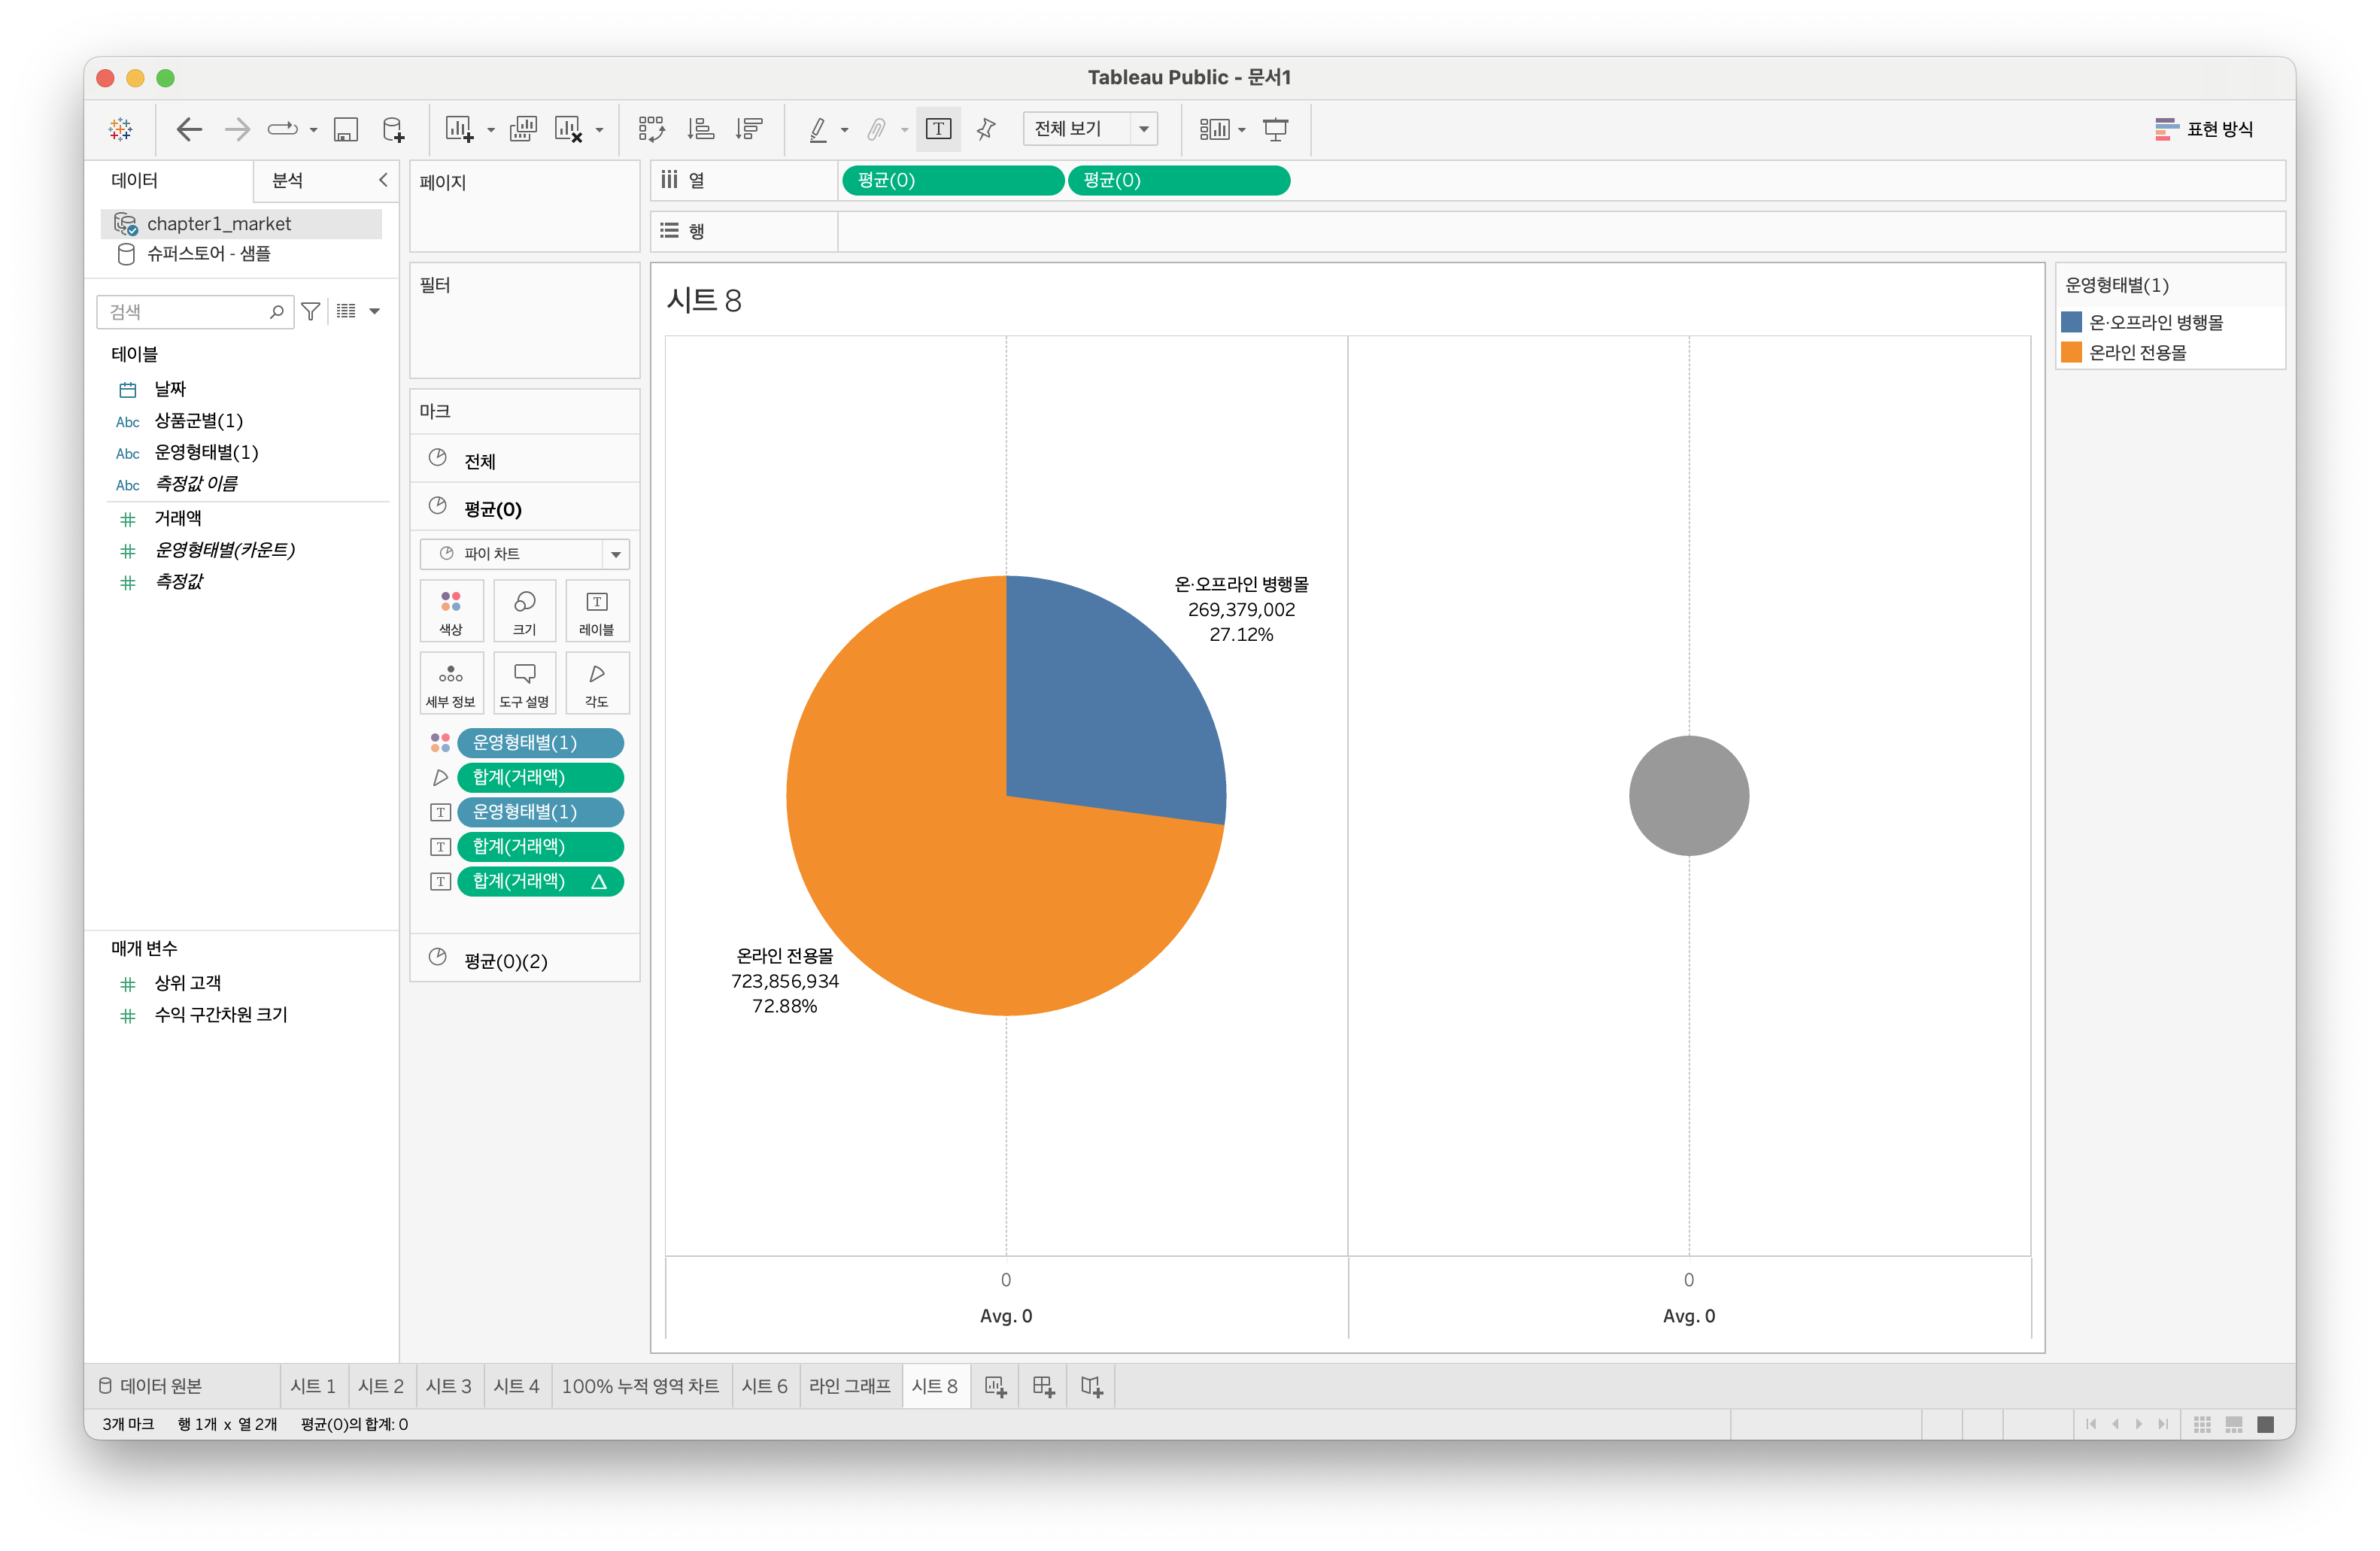
Task: Switch to the Analytics tab
Action: point(288,181)
